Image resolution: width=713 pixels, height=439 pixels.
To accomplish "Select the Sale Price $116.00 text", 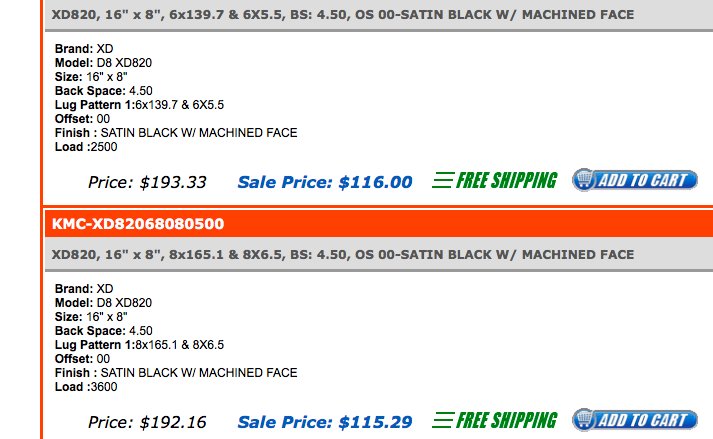I will tap(325, 182).
